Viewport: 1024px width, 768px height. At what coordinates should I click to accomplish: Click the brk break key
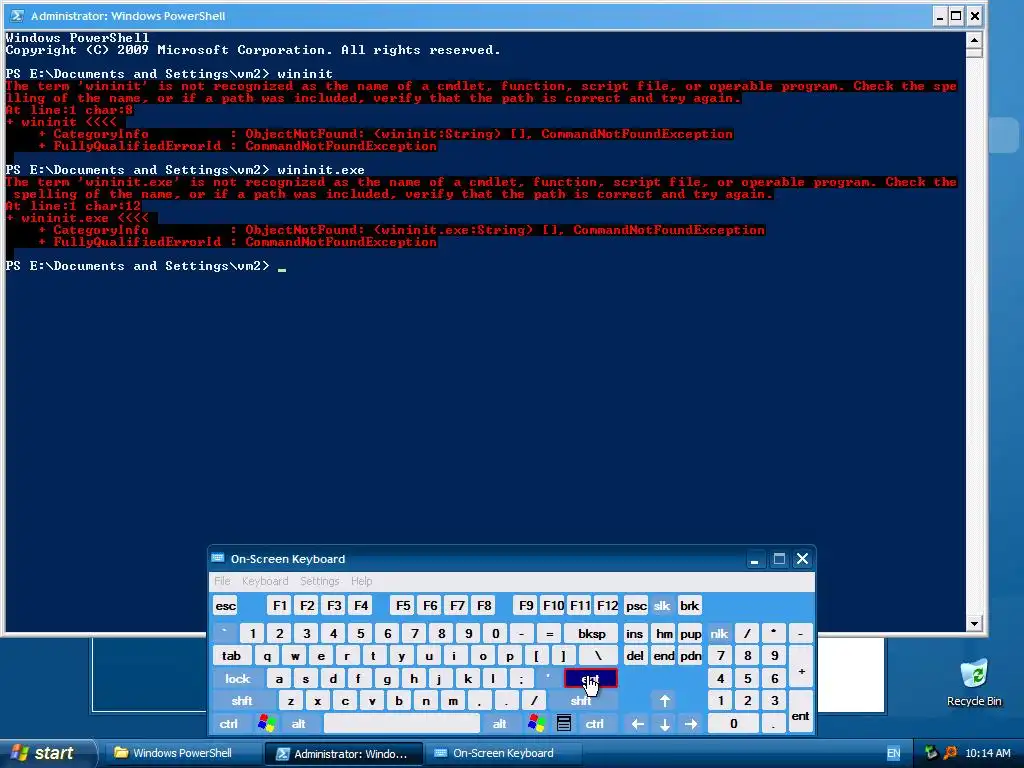[689, 605]
